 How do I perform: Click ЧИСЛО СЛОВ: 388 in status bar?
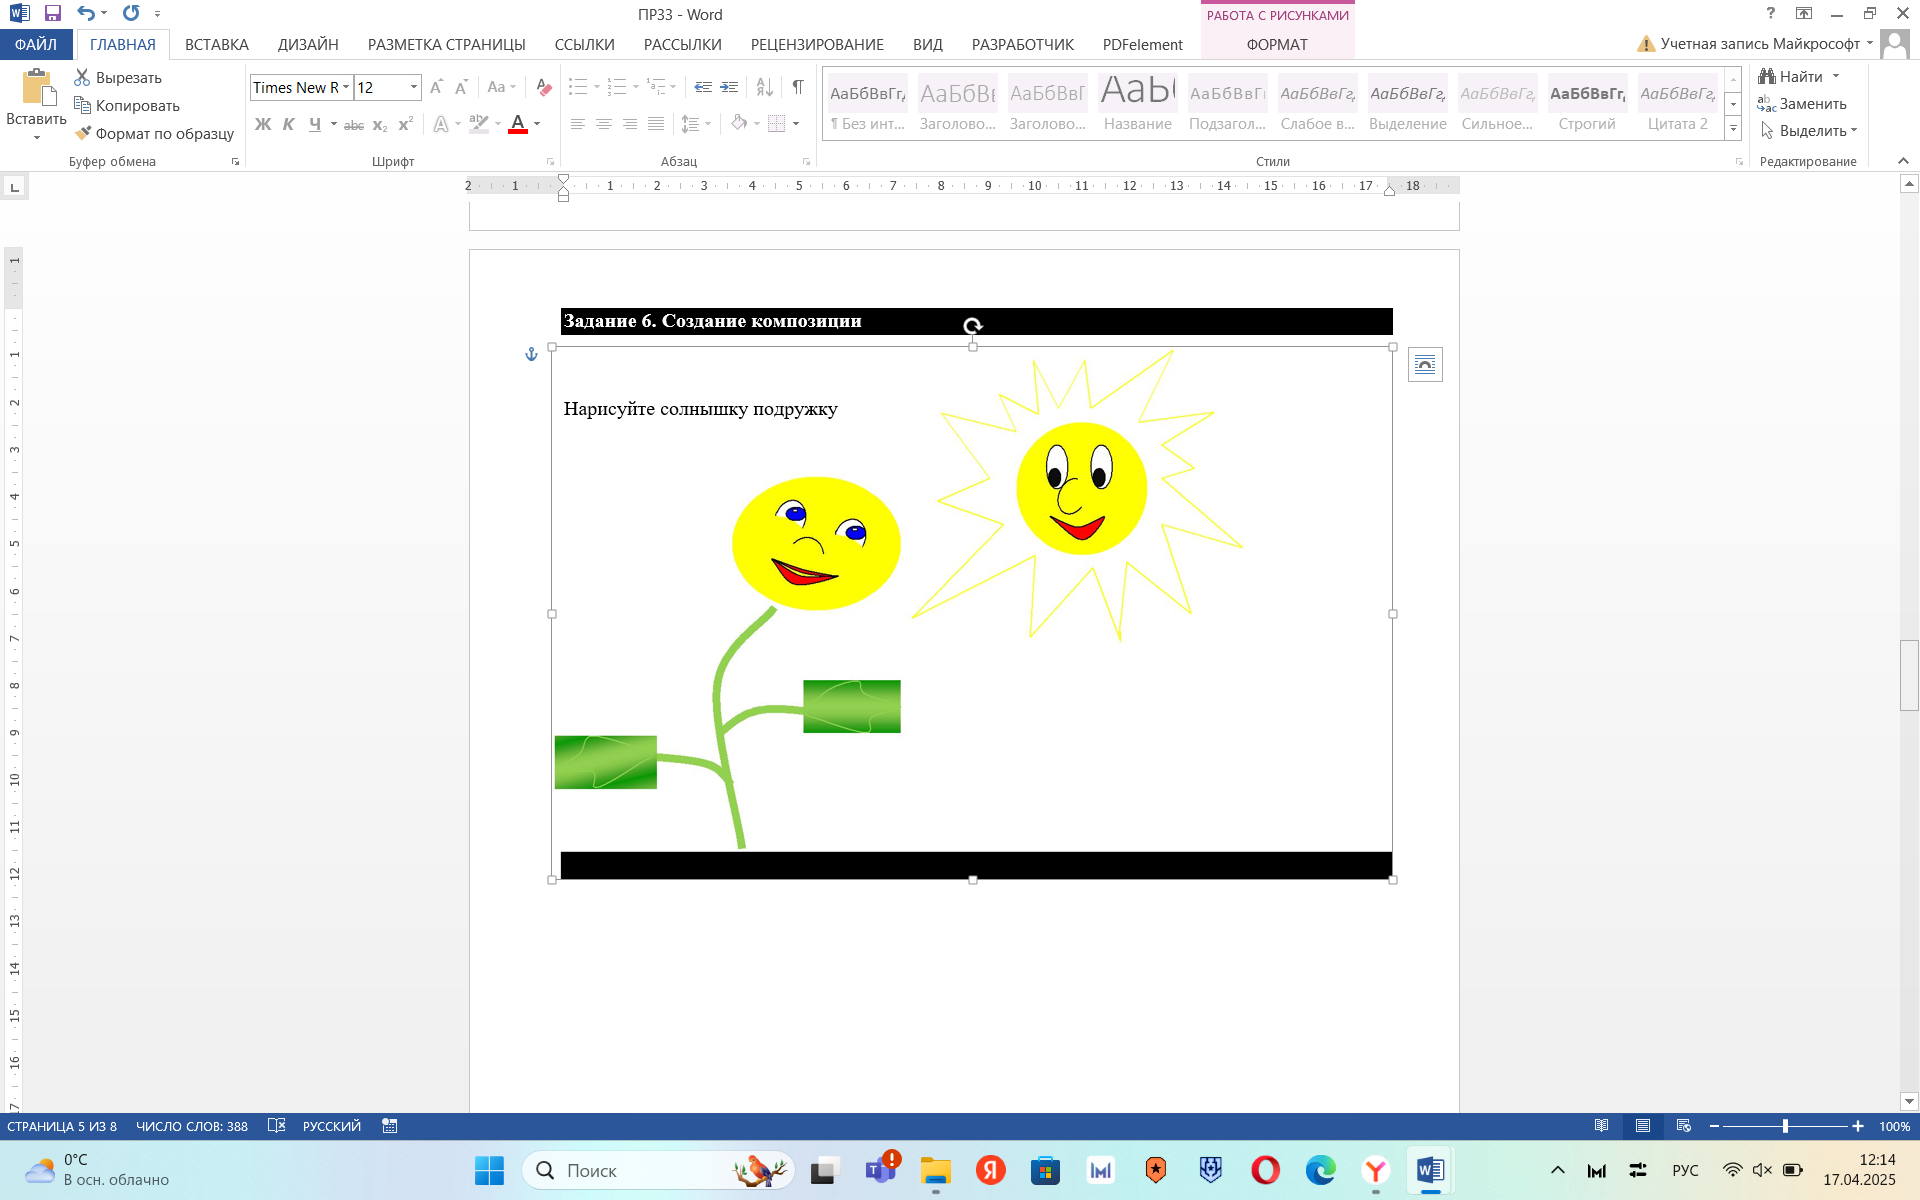(x=192, y=1126)
